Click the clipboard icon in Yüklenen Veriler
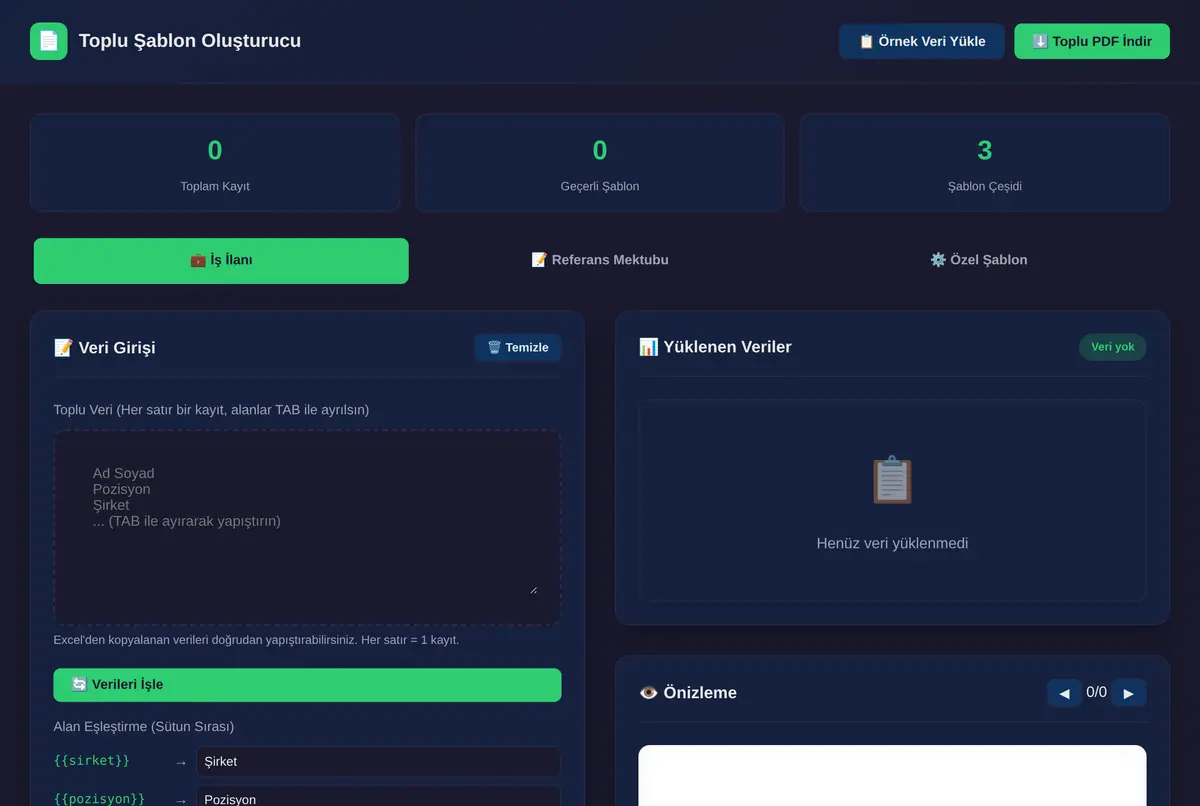Screen dimensions: 1200x806 892,480
